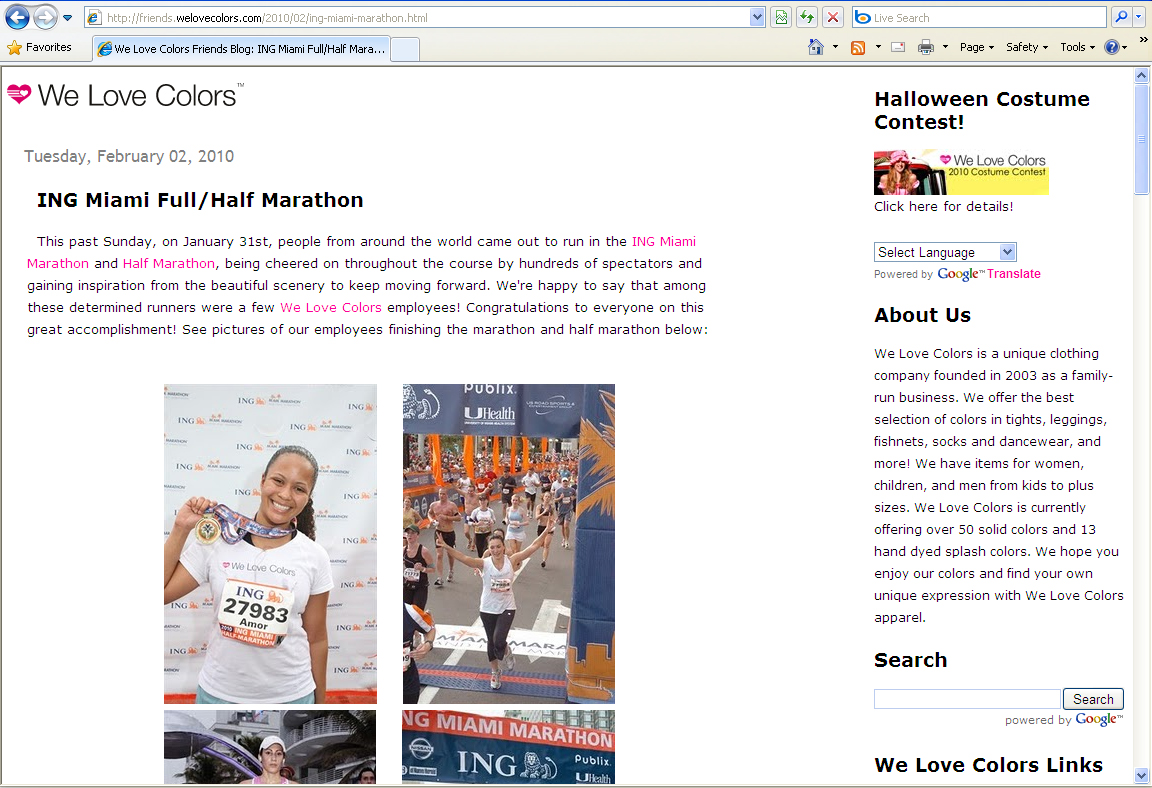Open the Safety menu
Screen dimensions: 1152x788
click(x=1026, y=47)
